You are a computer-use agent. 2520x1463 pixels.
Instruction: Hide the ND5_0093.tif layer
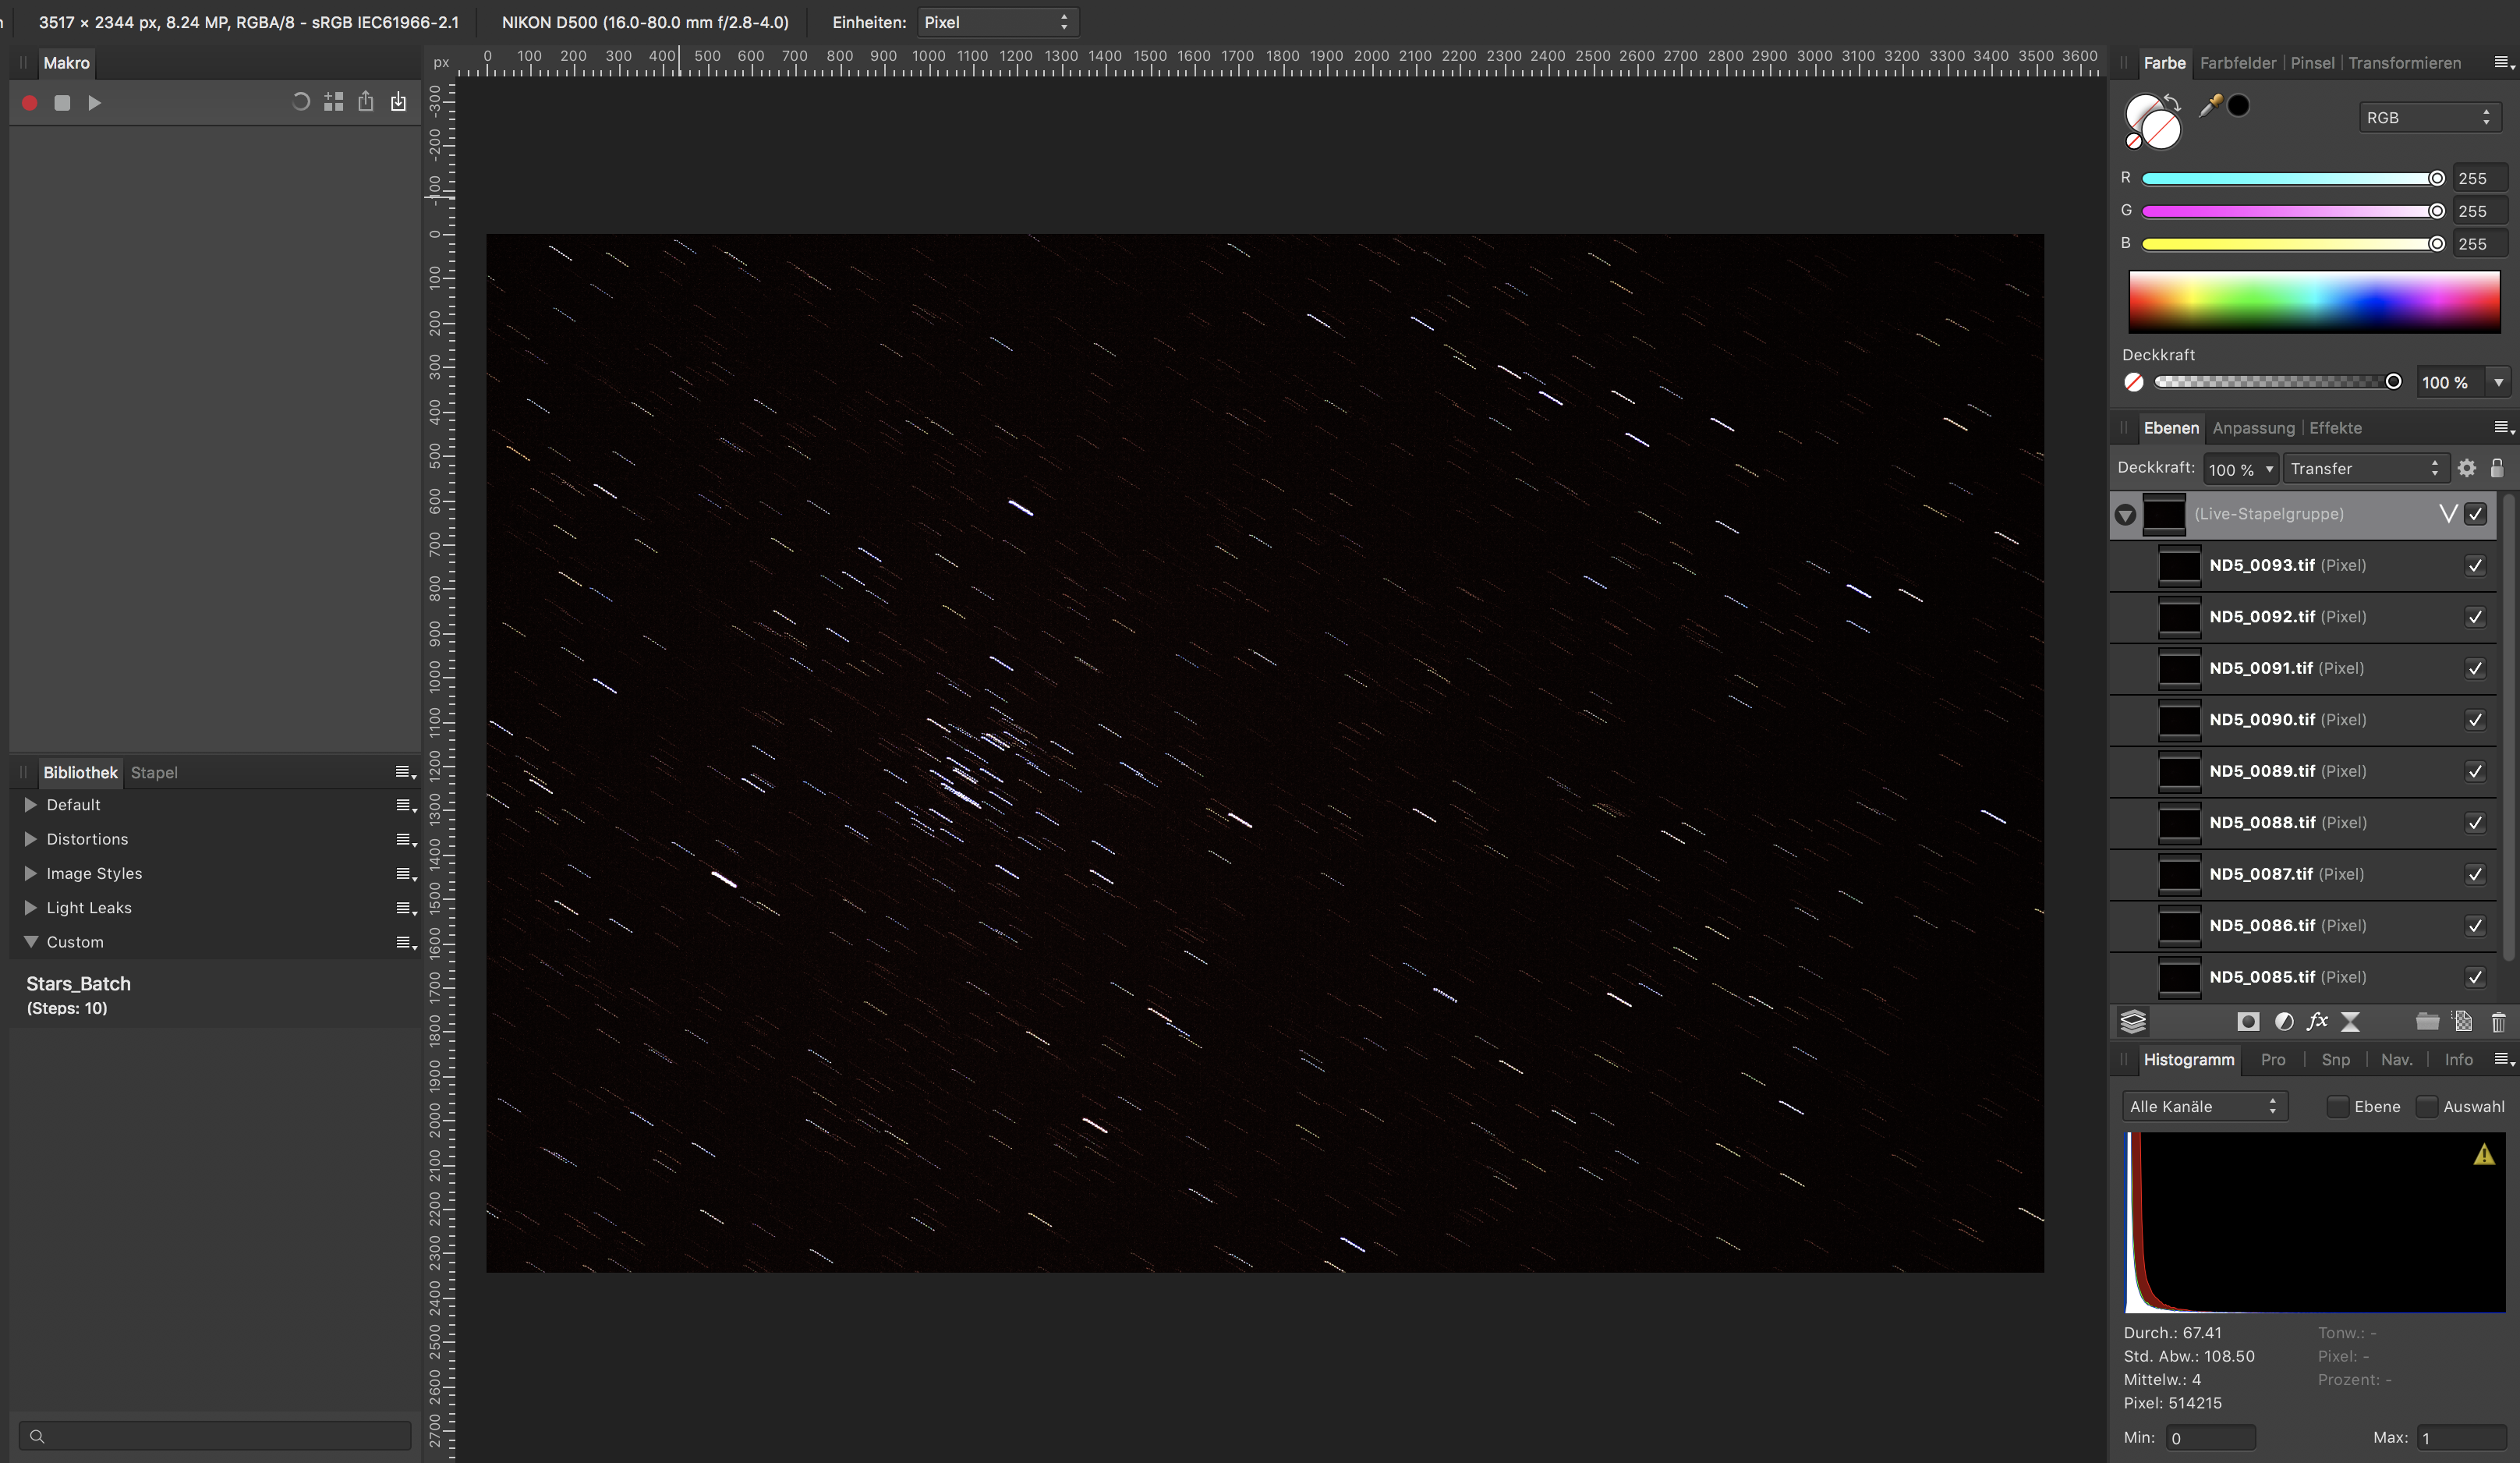click(2475, 566)
